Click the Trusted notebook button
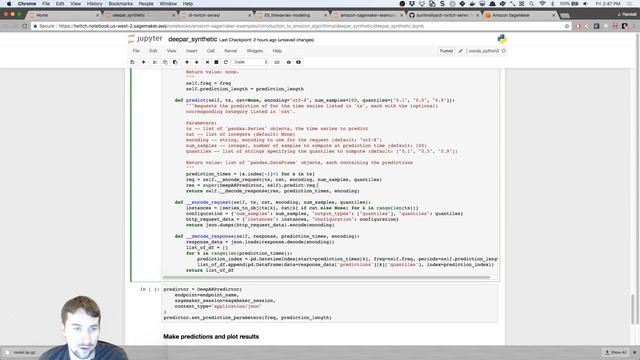640x360 pixels. tap(446, 51)
